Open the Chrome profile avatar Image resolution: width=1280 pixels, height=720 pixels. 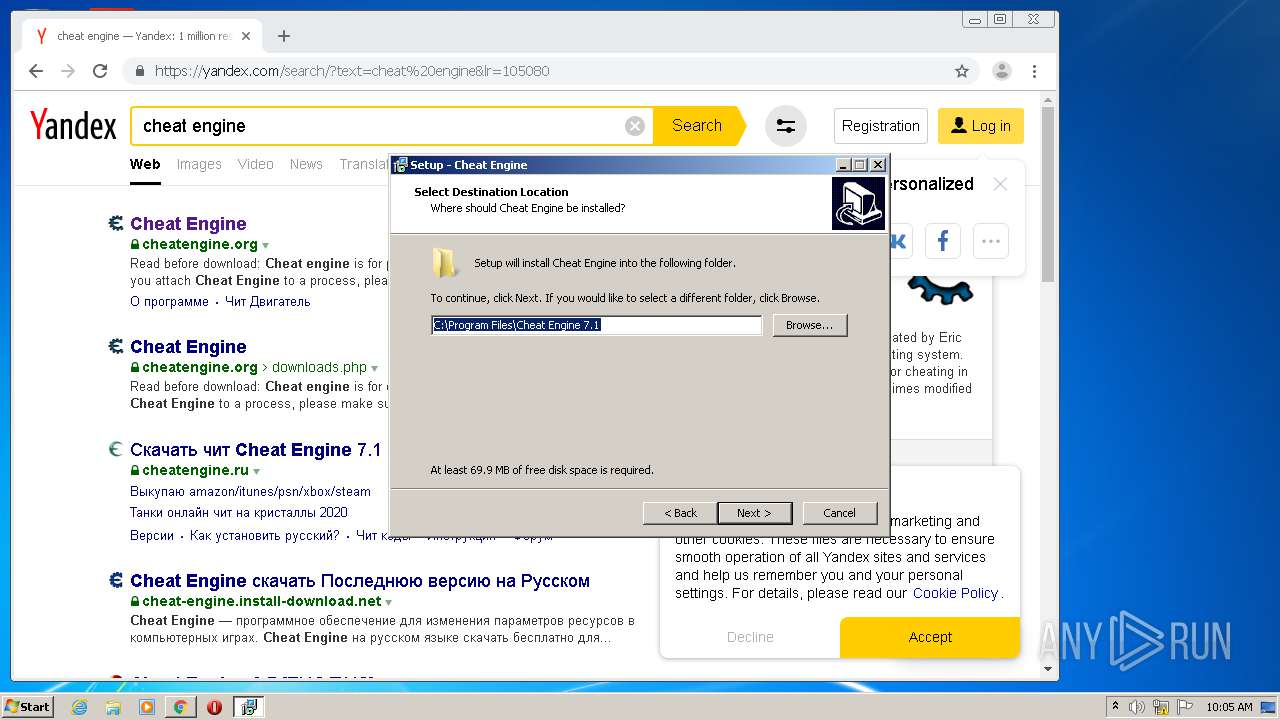tap(1001, 71)
